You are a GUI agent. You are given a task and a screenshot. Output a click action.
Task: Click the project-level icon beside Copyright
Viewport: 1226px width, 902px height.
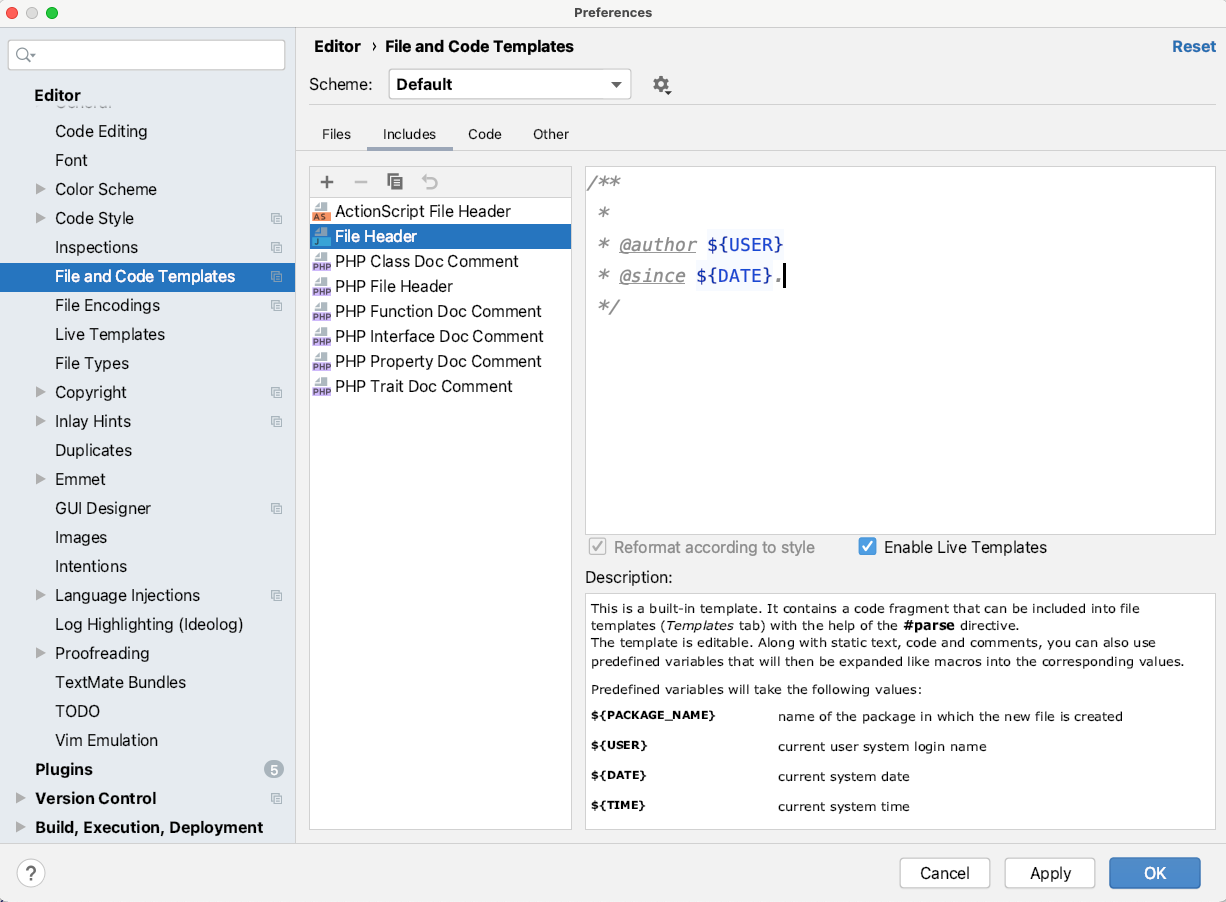[277, 392]
